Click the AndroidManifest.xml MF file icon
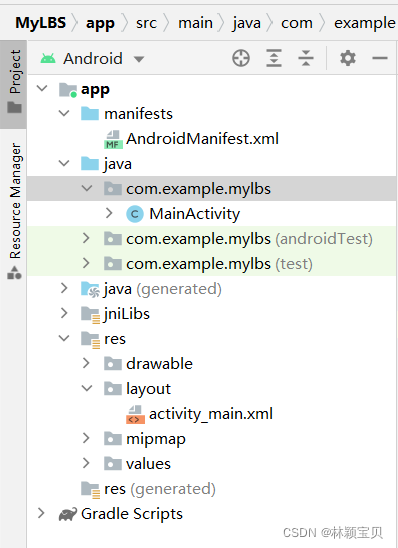 point(113,139)
